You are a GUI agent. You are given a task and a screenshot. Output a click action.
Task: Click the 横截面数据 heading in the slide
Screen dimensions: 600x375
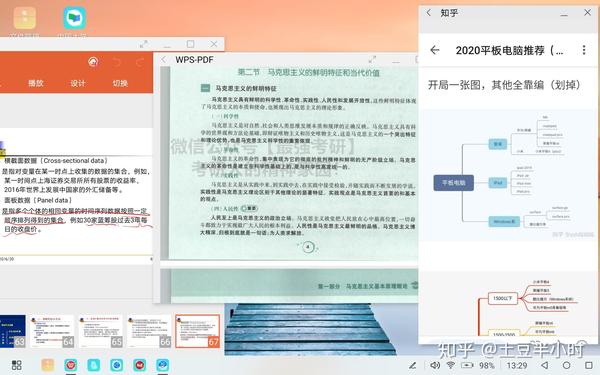pyautogui.click(x=55, y=161)
